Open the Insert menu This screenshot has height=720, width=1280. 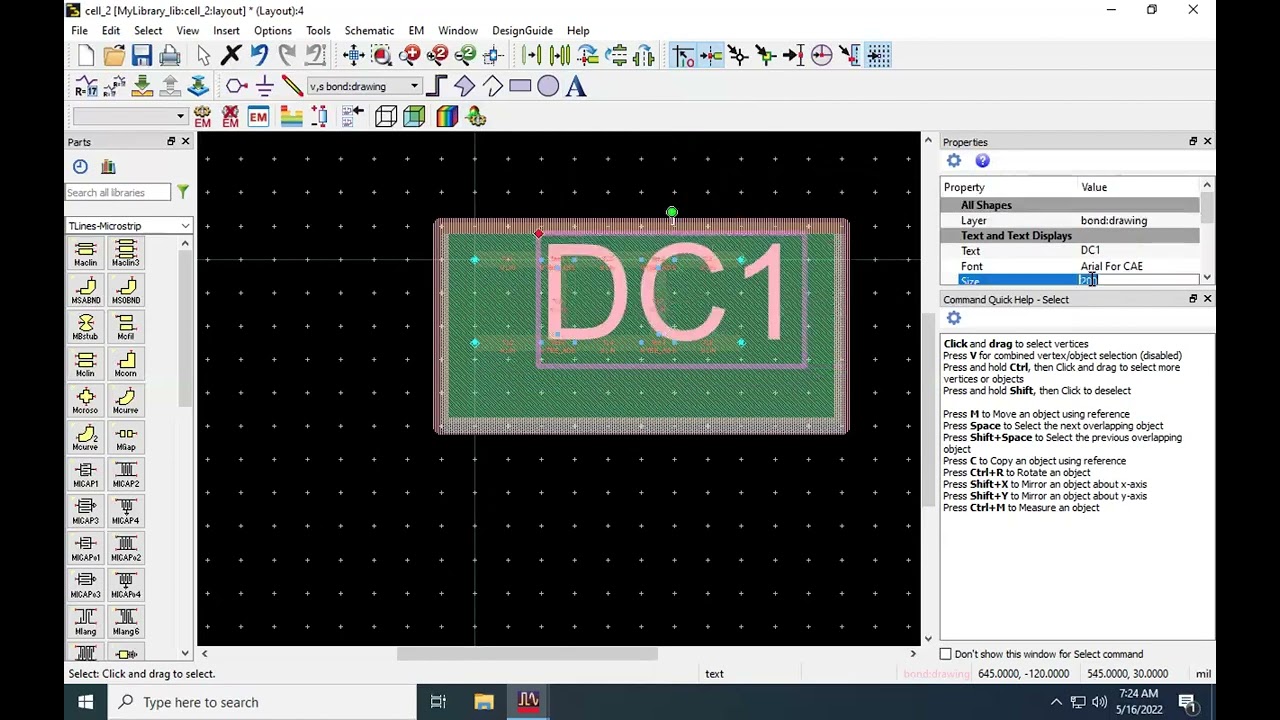coord(226,30)
